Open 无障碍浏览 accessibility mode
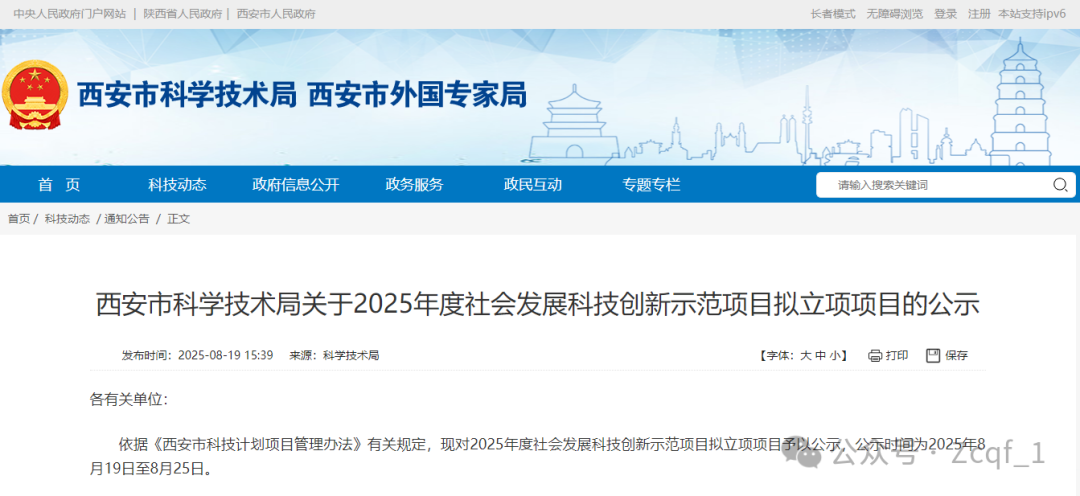 pyautogui.click(x=895, y=14)
